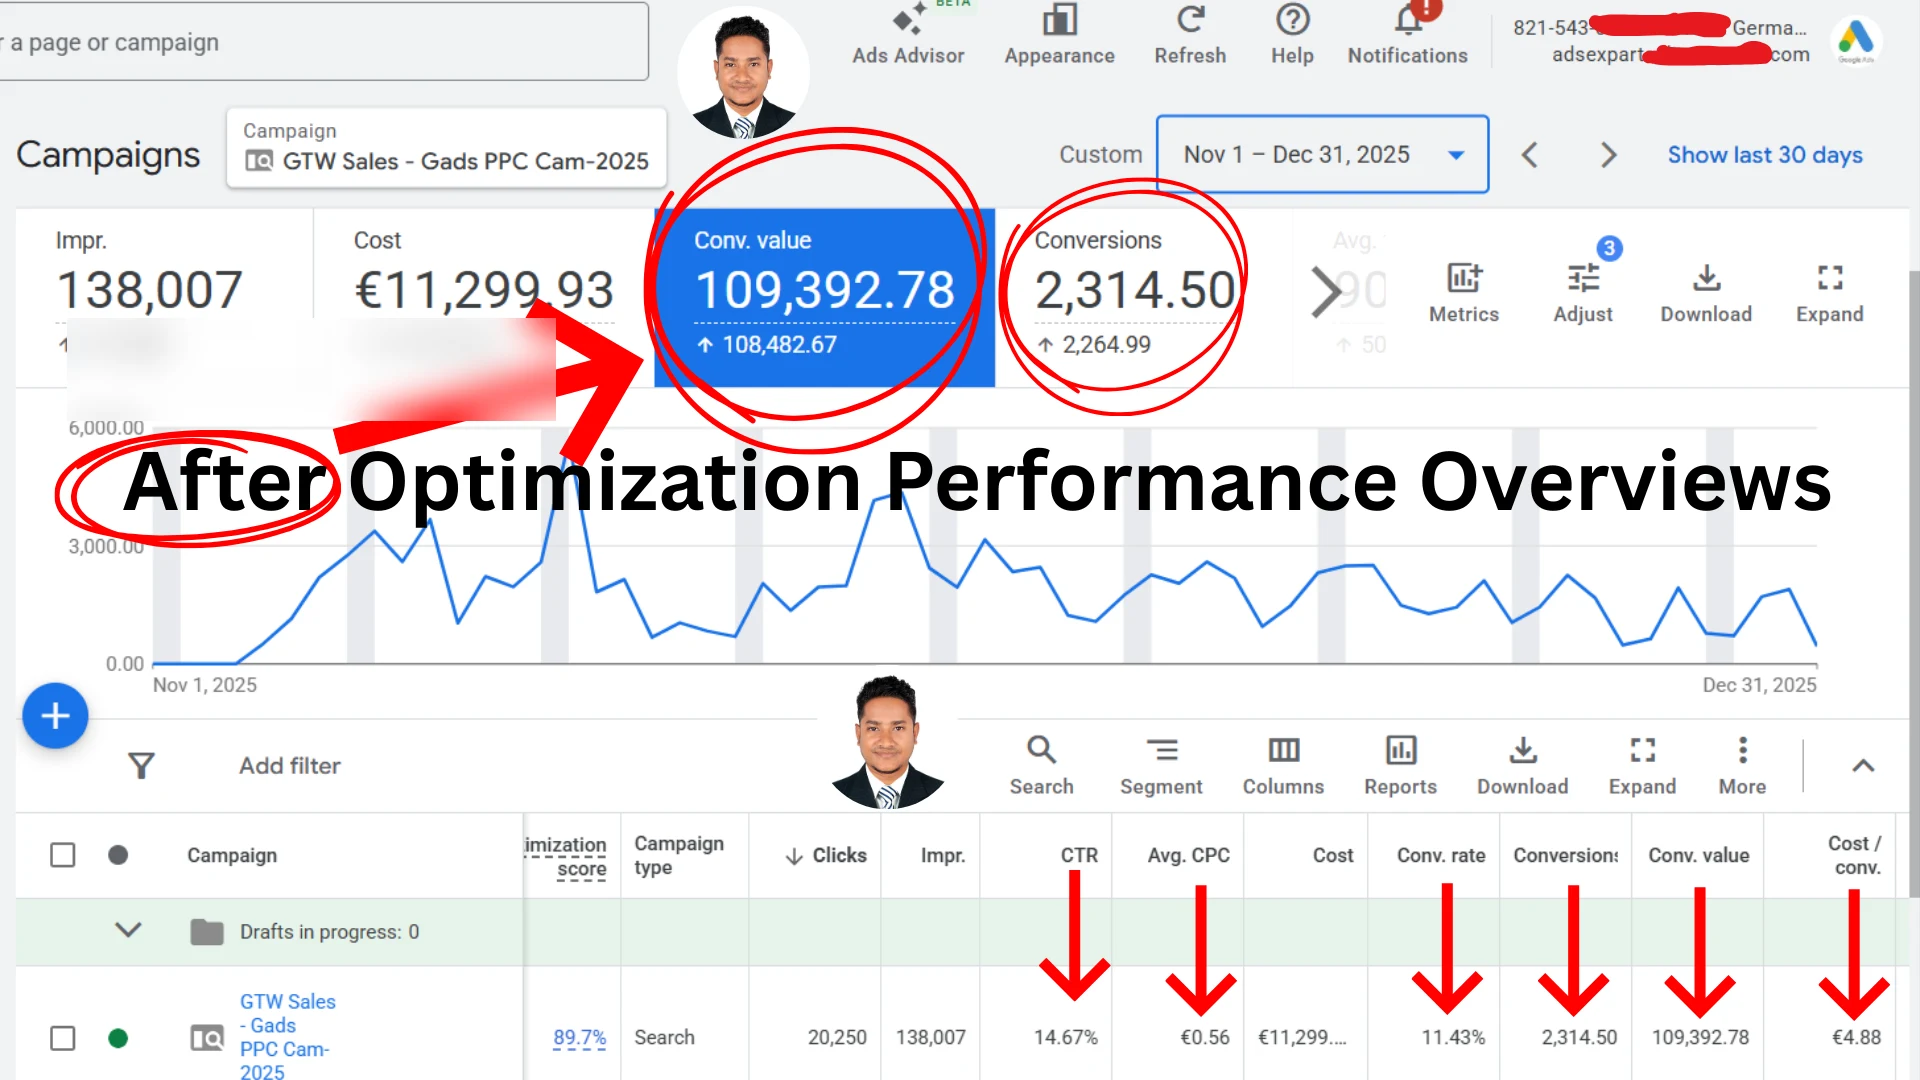Open the Columns icon in table toolbar
The height and width of the screenshot is (1080, 1920).
point(1283,750)
